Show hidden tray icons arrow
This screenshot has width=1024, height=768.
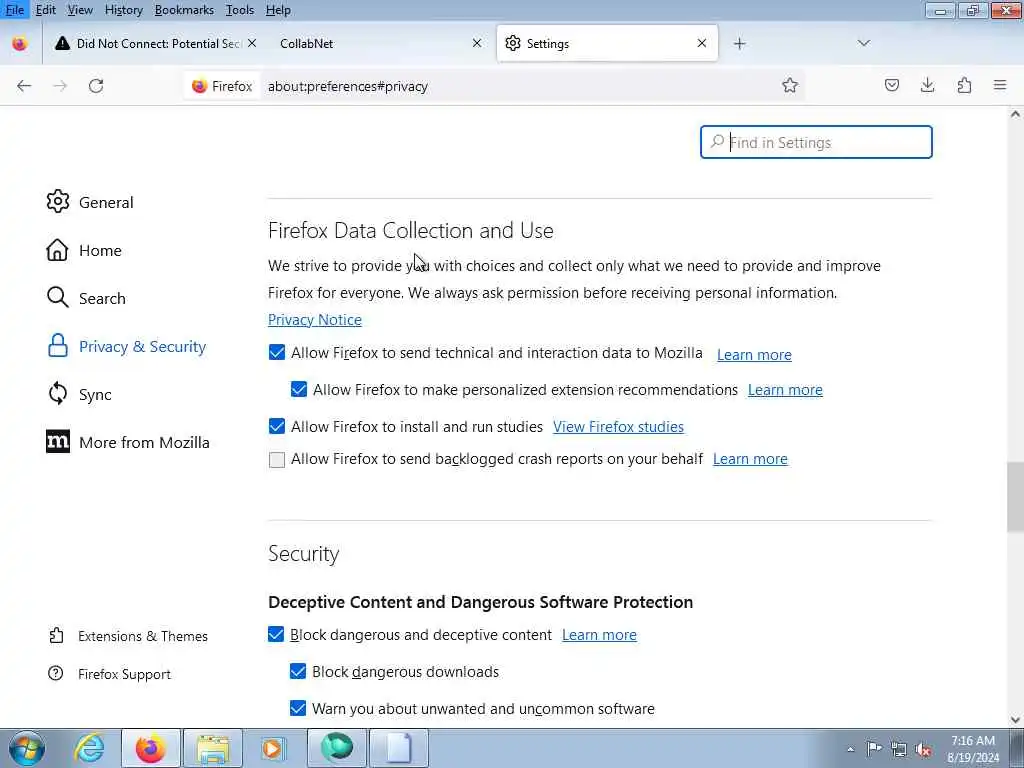850,750
